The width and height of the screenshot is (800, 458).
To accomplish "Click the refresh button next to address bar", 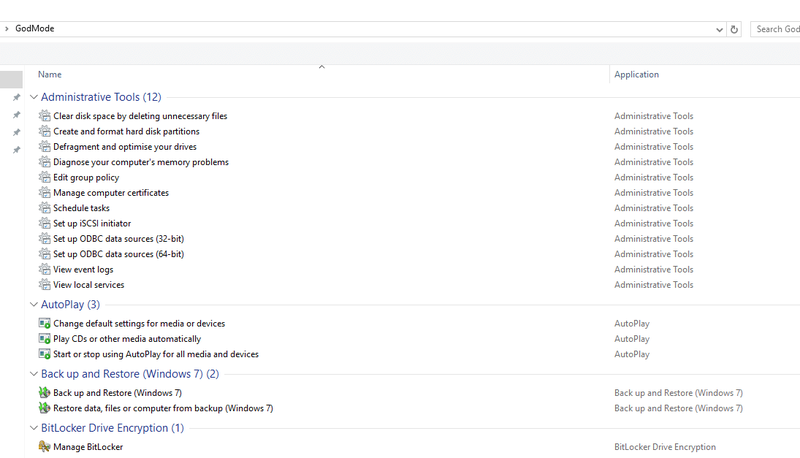I will pos(734,29).
